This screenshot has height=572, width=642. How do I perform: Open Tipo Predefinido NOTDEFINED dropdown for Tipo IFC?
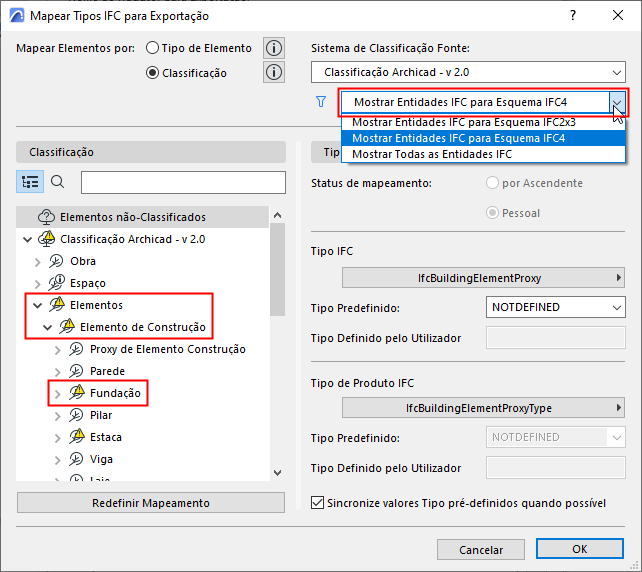[x=556, y=307]
